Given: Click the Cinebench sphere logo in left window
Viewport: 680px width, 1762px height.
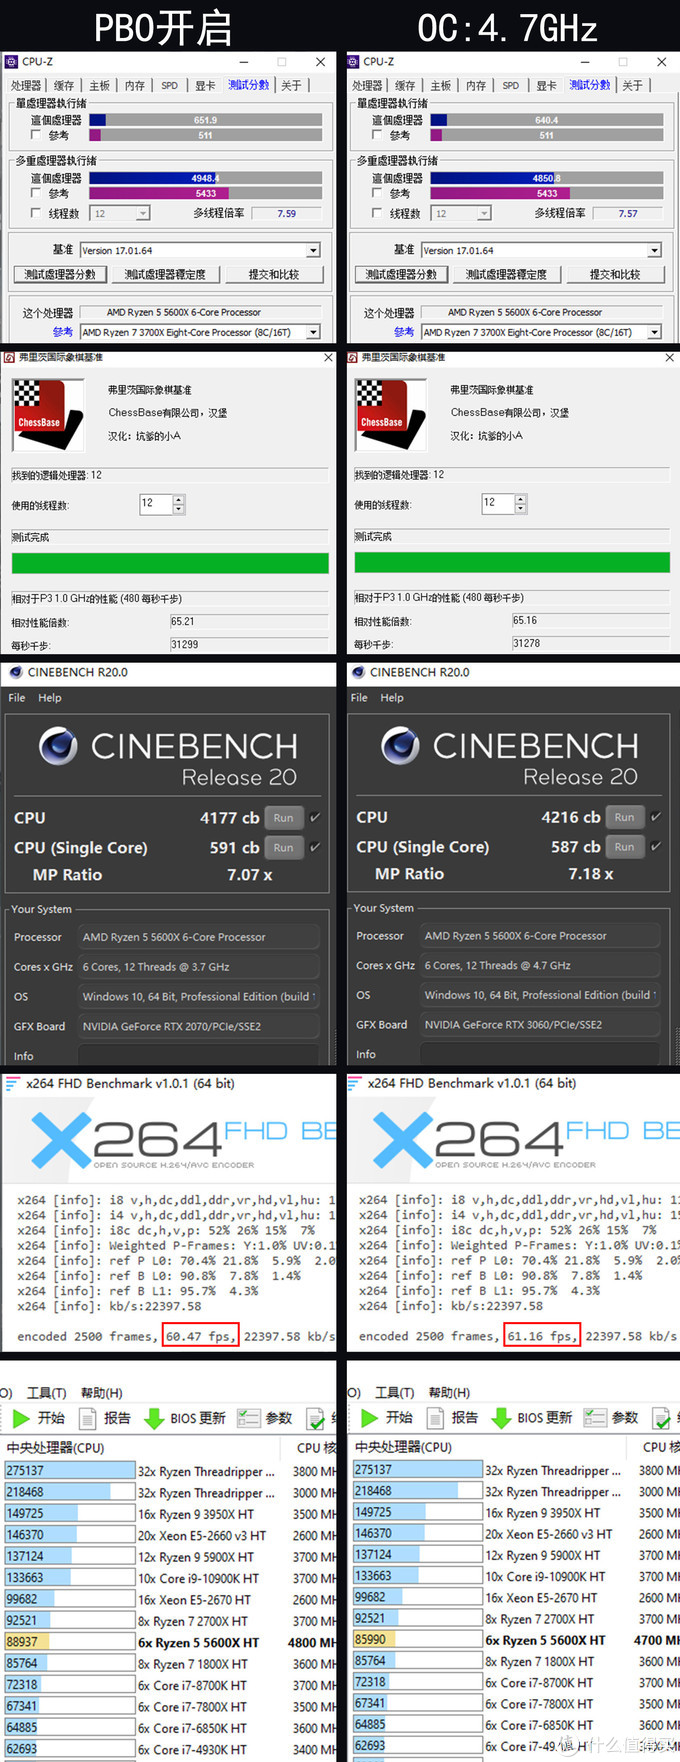Looking at the screenshot, I should click(x=58, y=746).
